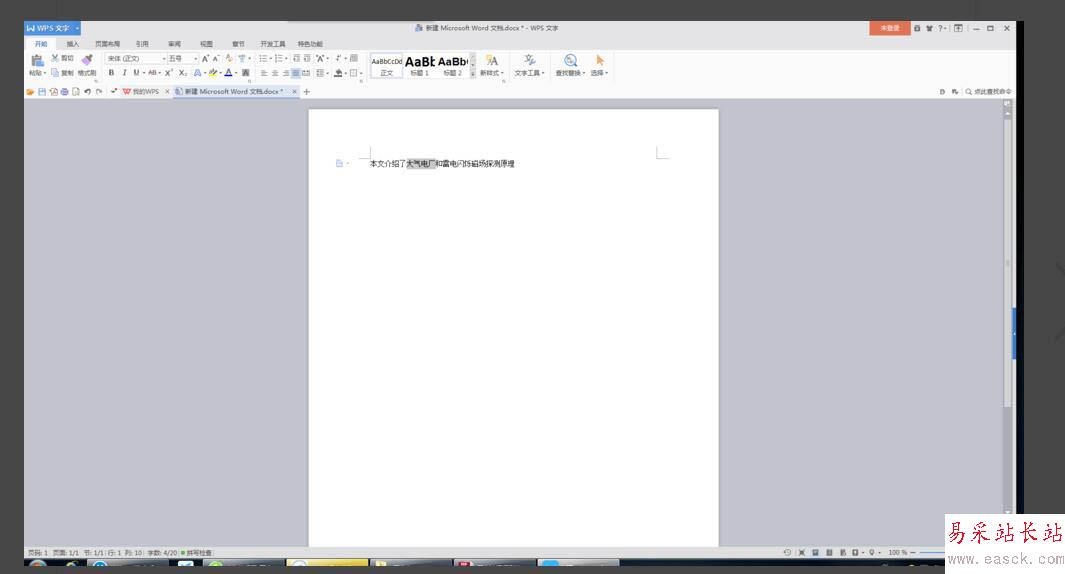Apply the Heading 1 style
Screen dimensions: 1065x574
pyautogui.click(x=420, y=66)
